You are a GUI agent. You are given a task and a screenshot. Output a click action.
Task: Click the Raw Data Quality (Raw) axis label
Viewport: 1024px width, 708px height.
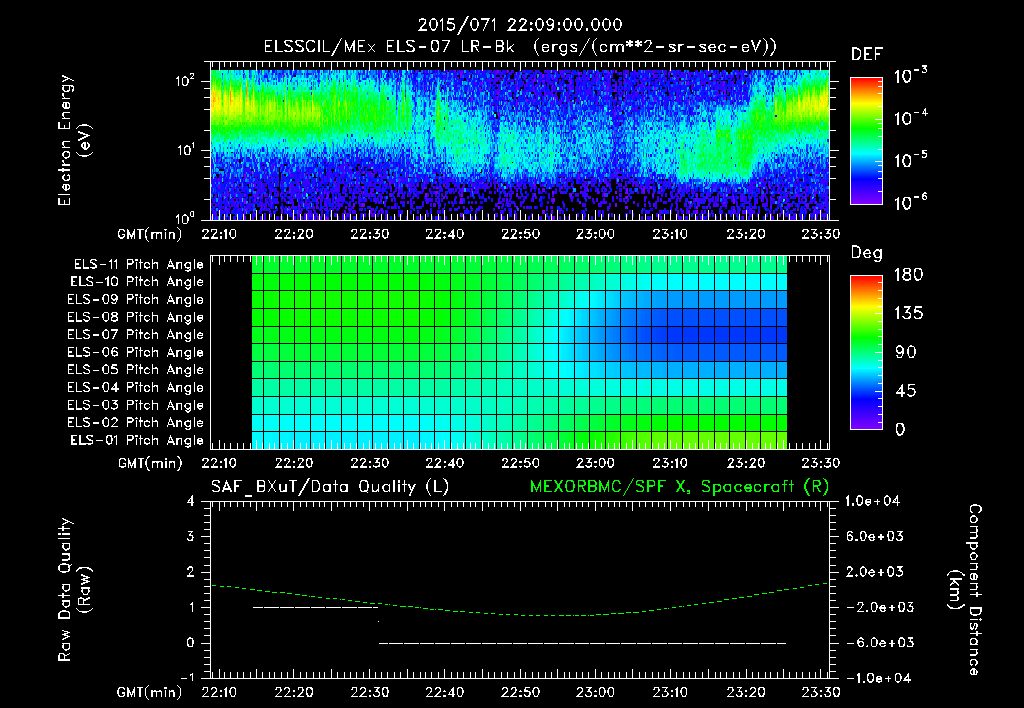tap(74, 589)
